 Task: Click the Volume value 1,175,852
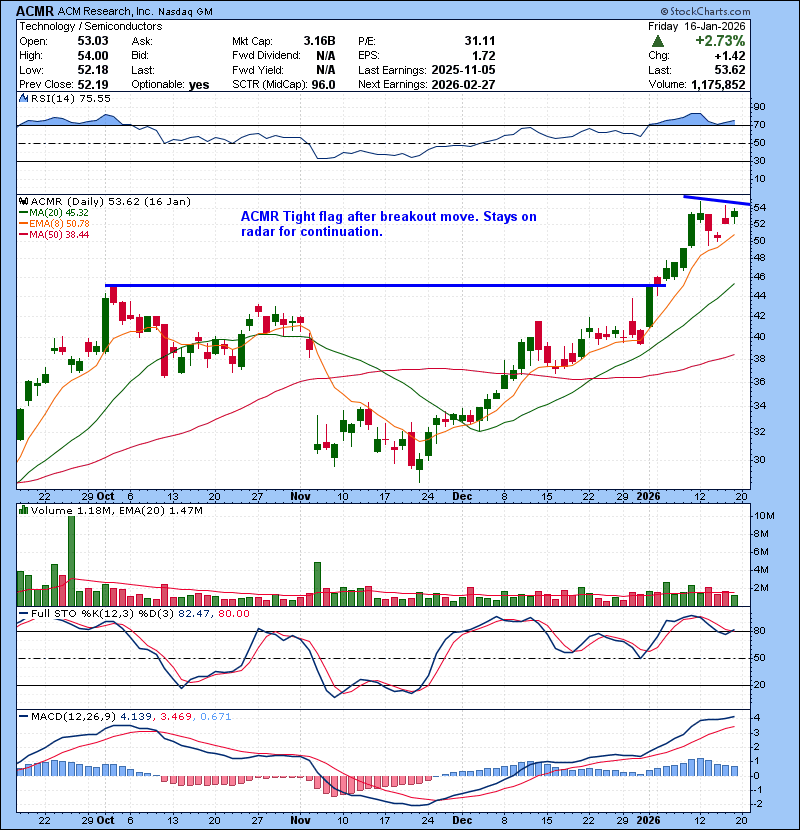718,85
